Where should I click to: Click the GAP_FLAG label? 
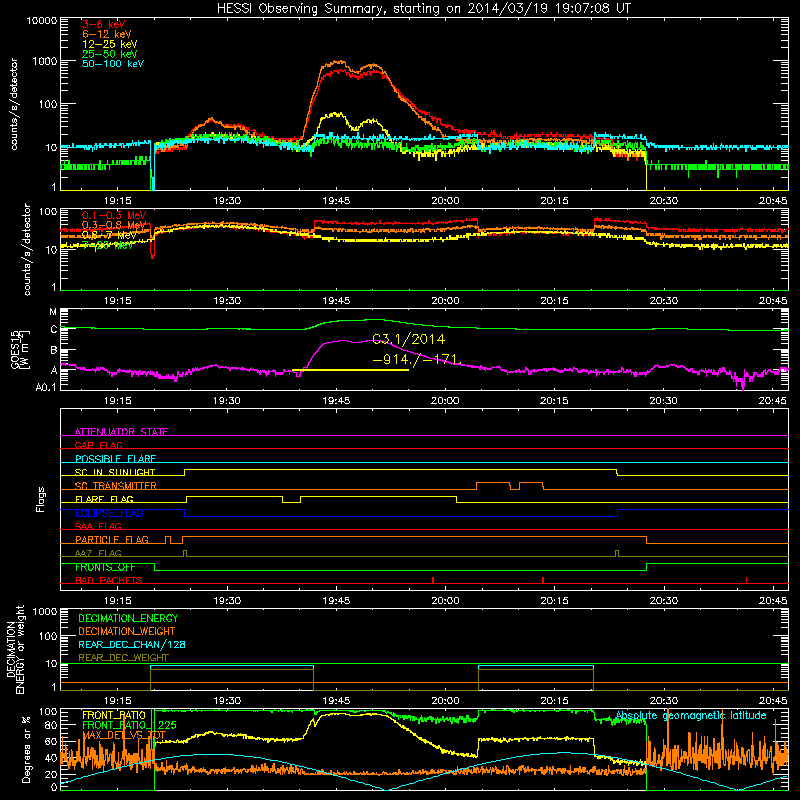[98, 445]
